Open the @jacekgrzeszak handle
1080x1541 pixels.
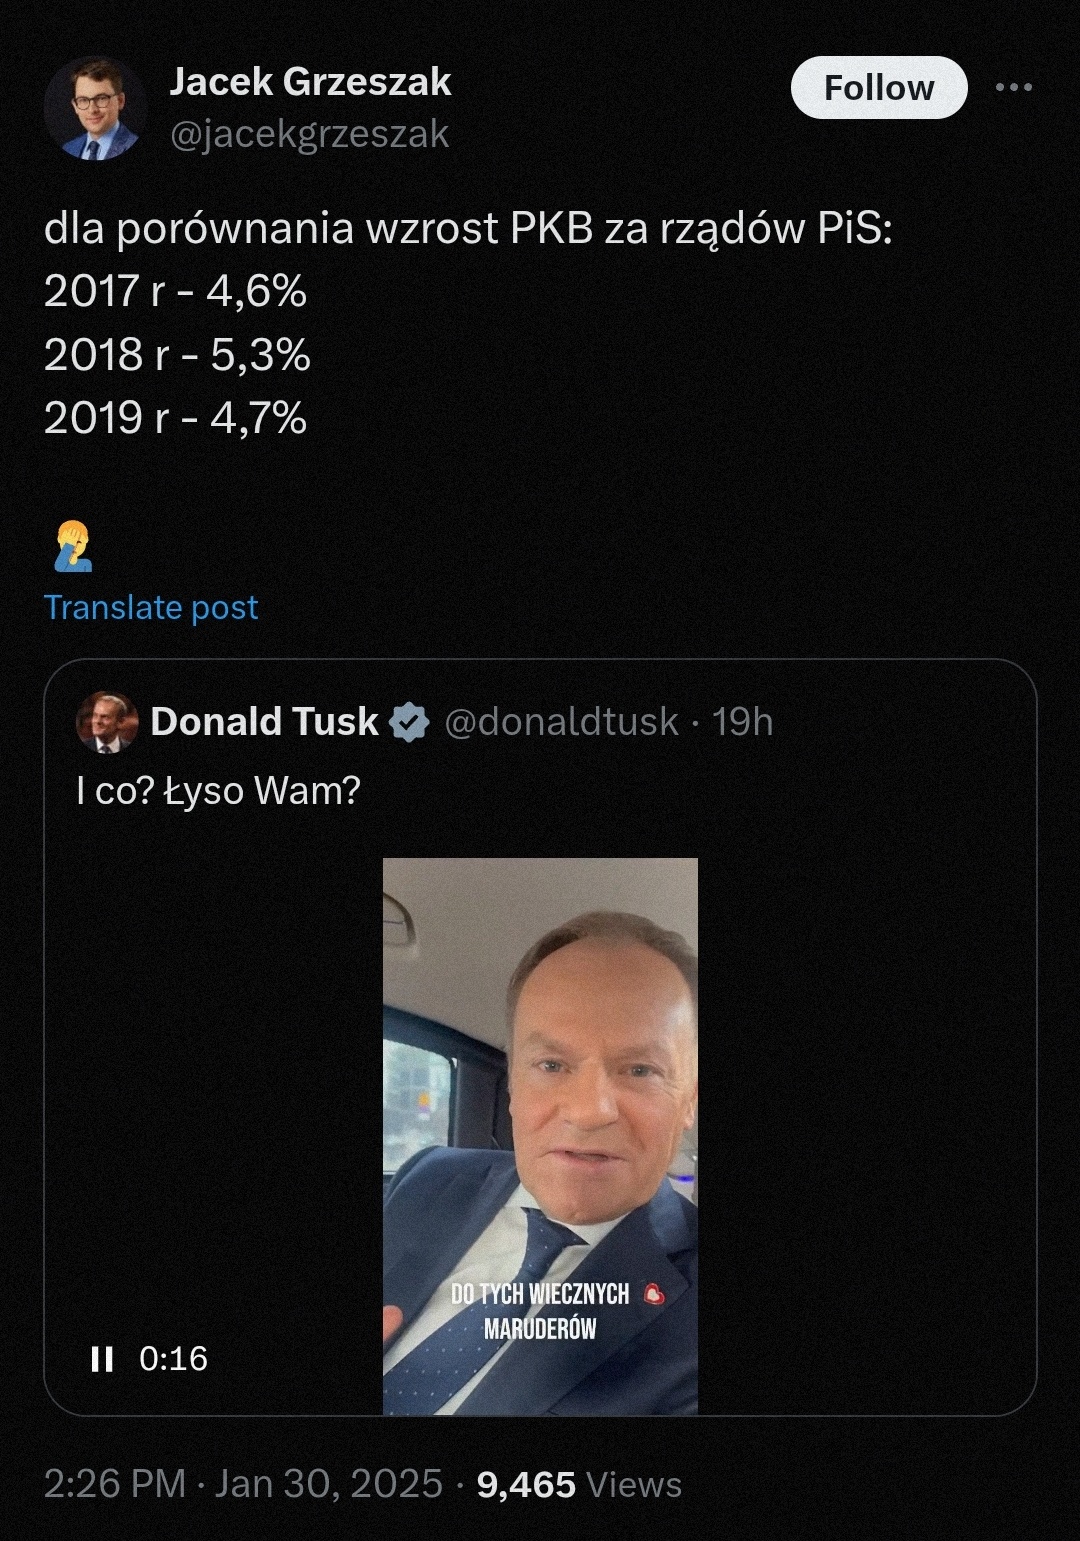click(x=309, y=134)
